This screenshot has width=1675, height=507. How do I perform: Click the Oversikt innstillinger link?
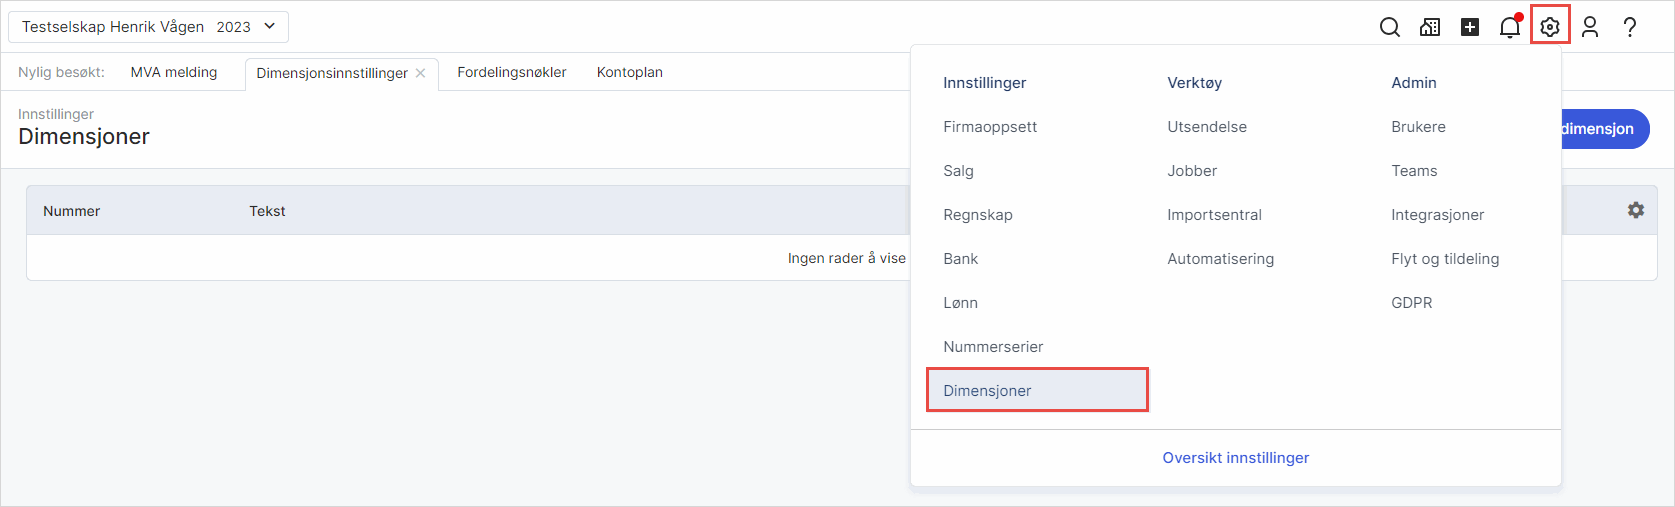click(1235, 458)
